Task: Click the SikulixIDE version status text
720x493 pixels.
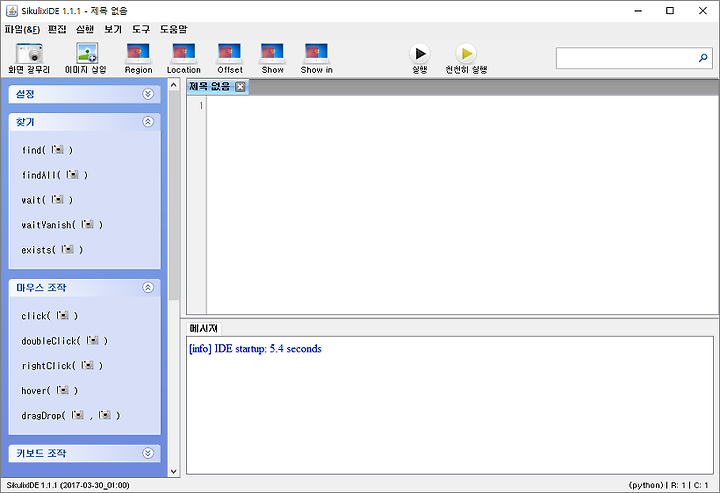Action: [x=68, y=485]
